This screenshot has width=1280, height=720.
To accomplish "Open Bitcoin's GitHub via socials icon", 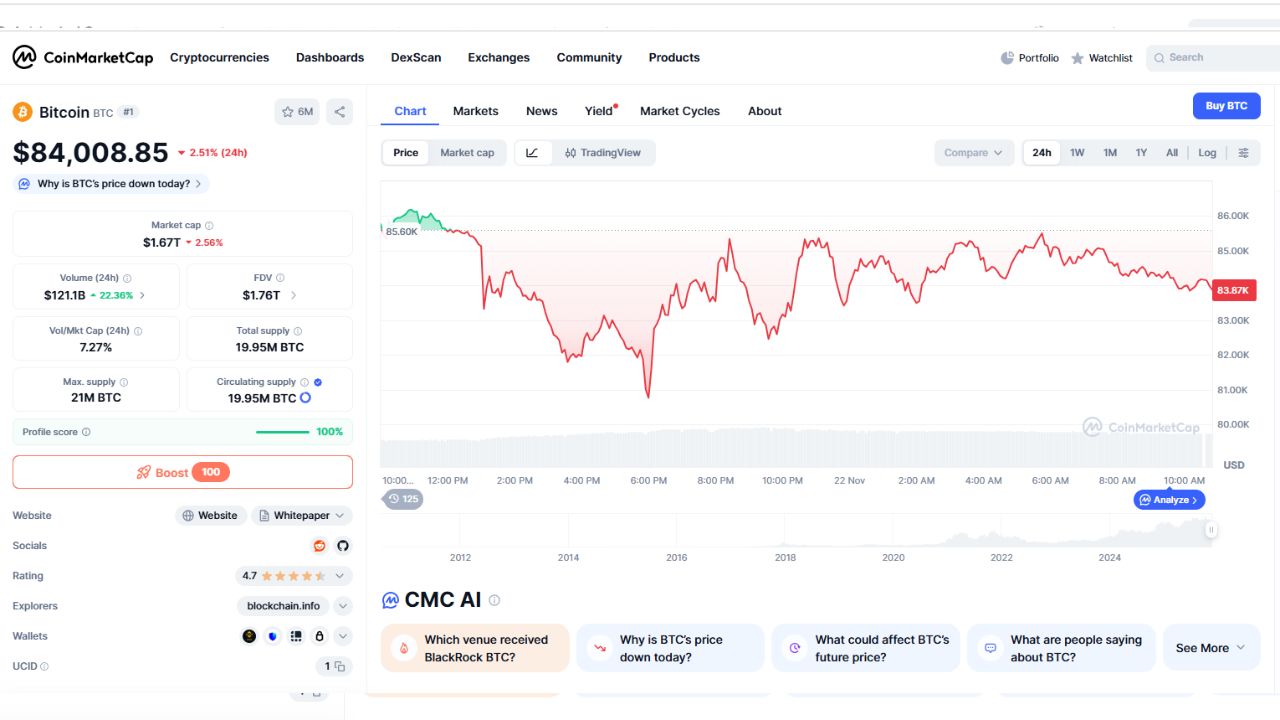I will pos(343,546).
